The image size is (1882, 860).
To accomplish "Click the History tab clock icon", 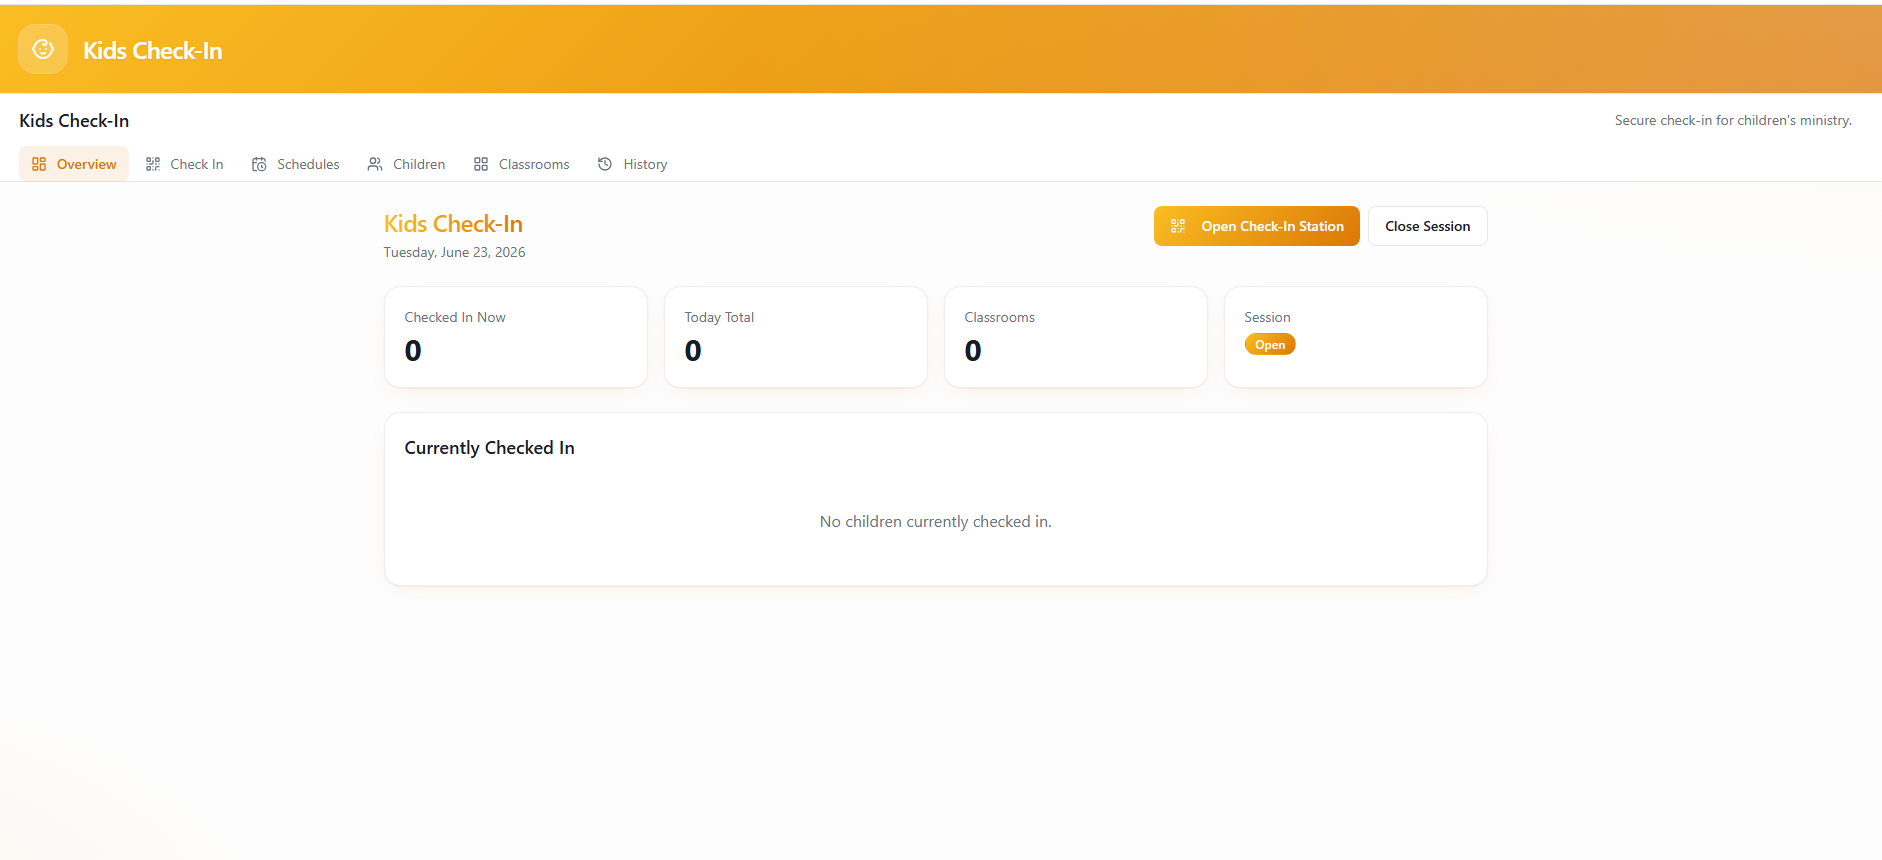I will pos(605,164).
